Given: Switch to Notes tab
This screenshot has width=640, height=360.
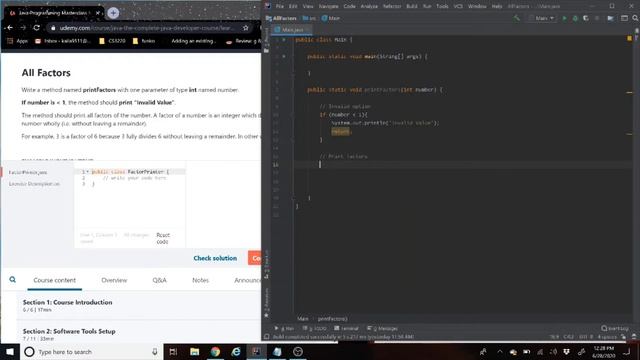Looking at the screenshot, I should [x=200, y=280].
